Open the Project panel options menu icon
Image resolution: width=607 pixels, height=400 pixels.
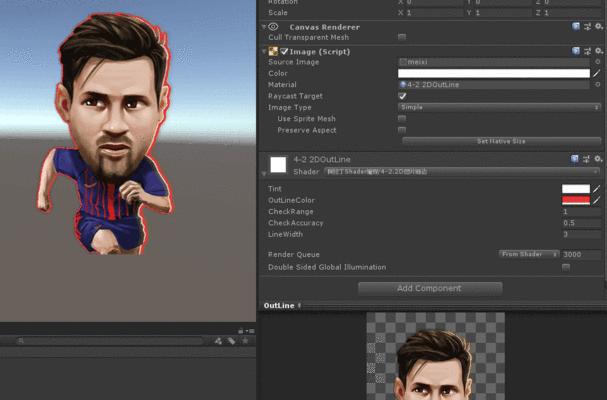[251, 331]
